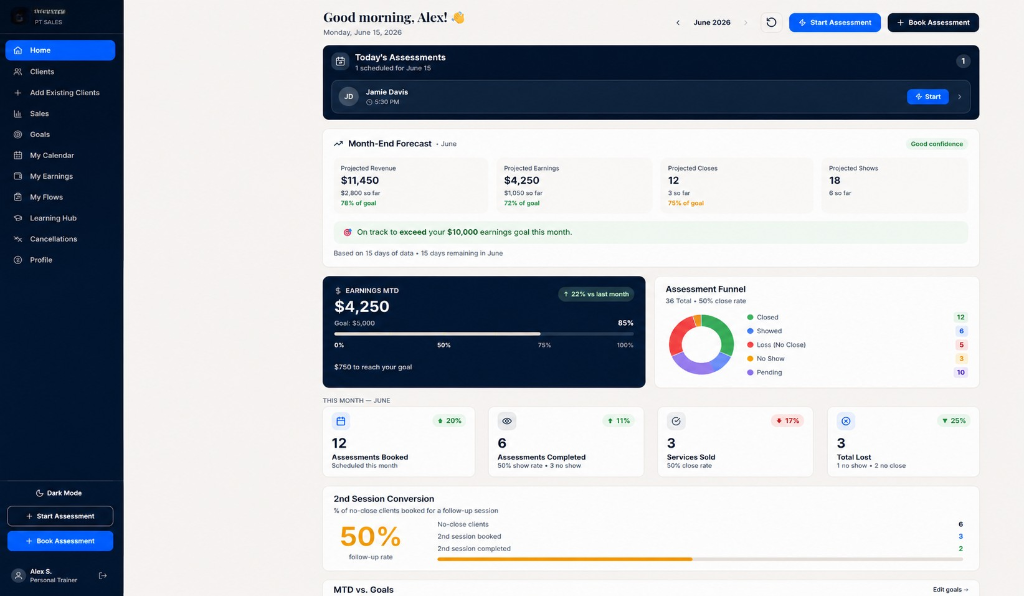Viewport: 1024px width, 596px height.
Task: Click the earnings goal progress bar
Action: [483, 334]
